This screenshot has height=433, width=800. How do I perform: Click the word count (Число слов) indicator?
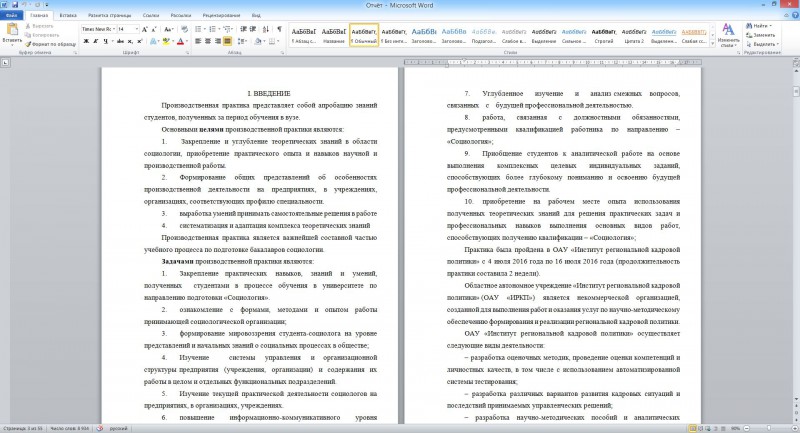[x=70, y=428]
